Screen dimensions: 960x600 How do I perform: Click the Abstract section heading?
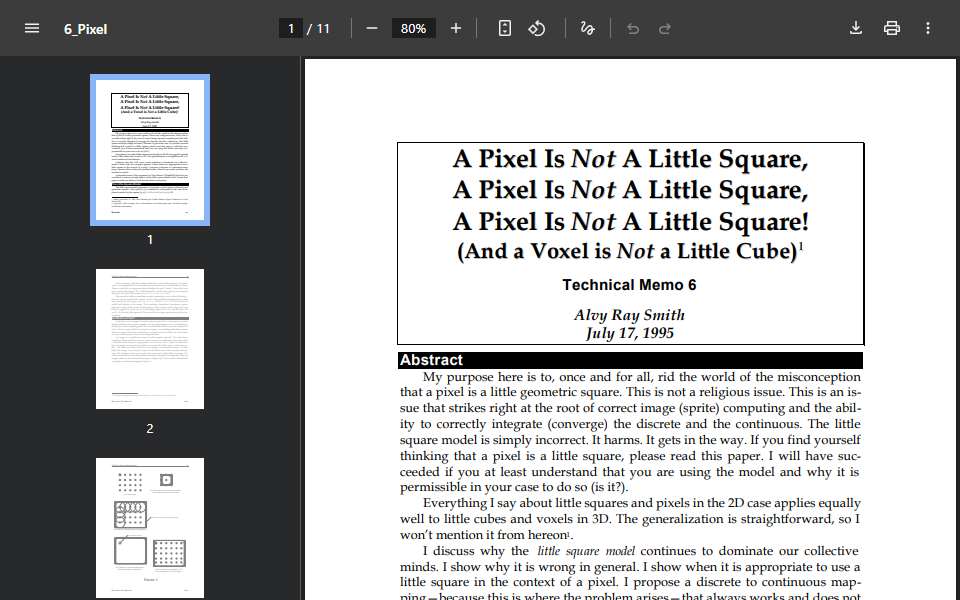click(x=431, y=360)
